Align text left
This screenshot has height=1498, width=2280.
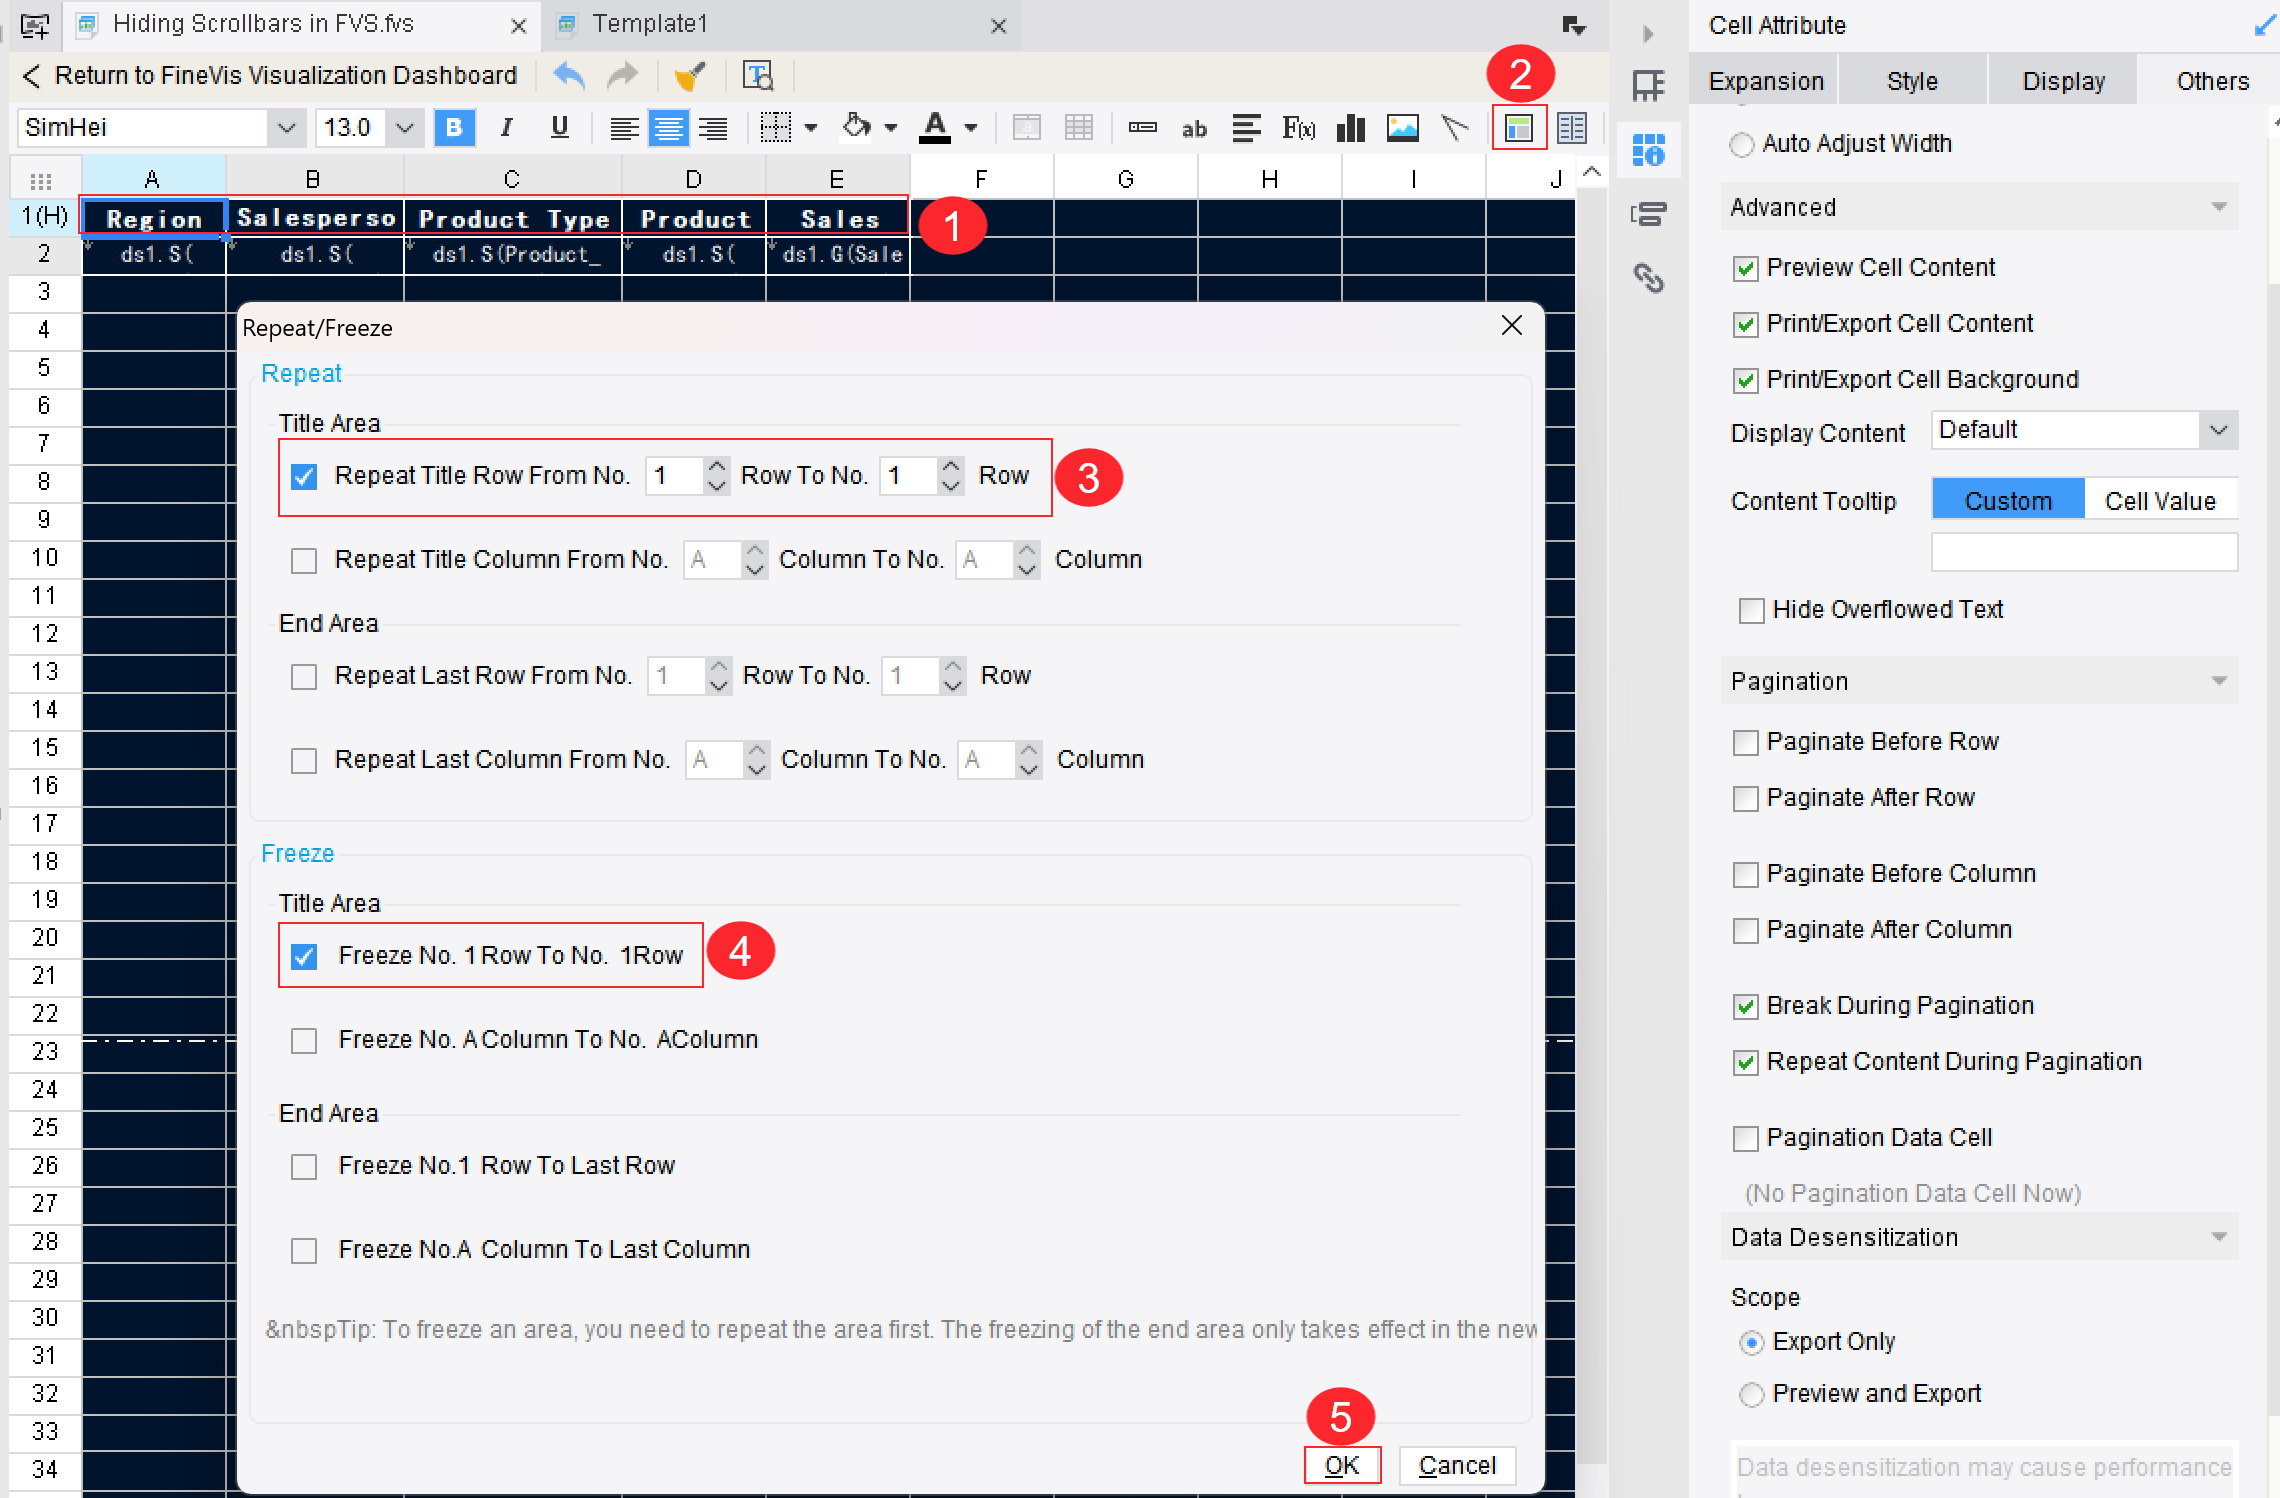click(624, 128)
